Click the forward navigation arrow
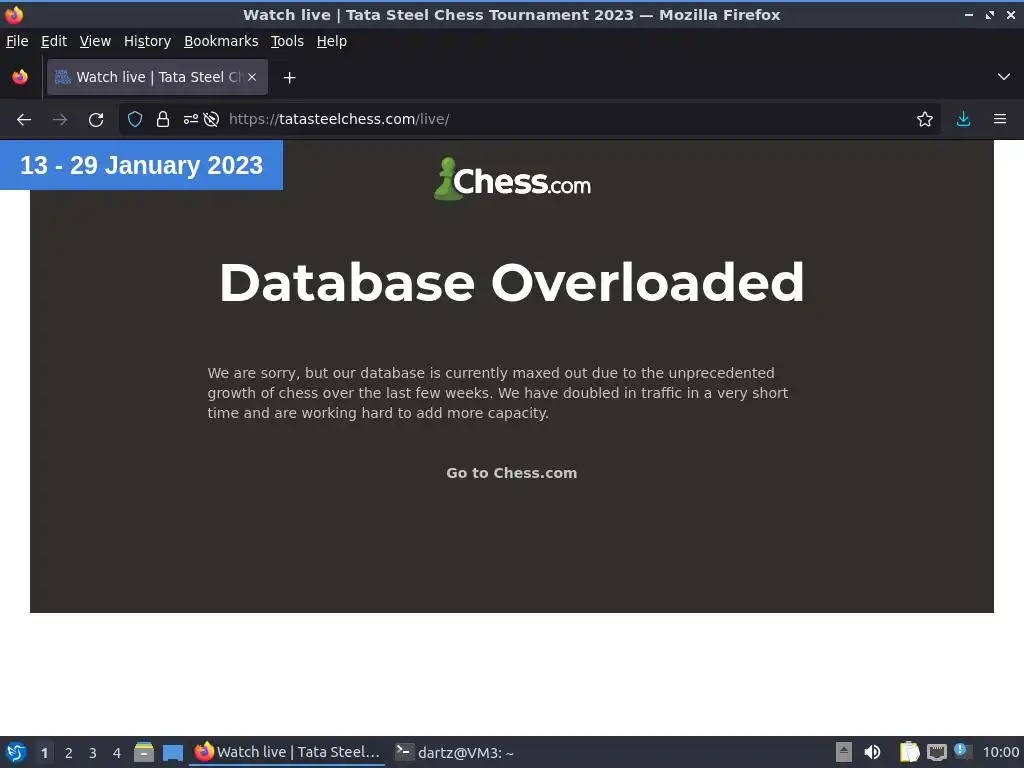This screenshot has height=768, width=1024. tap(60, 120)
